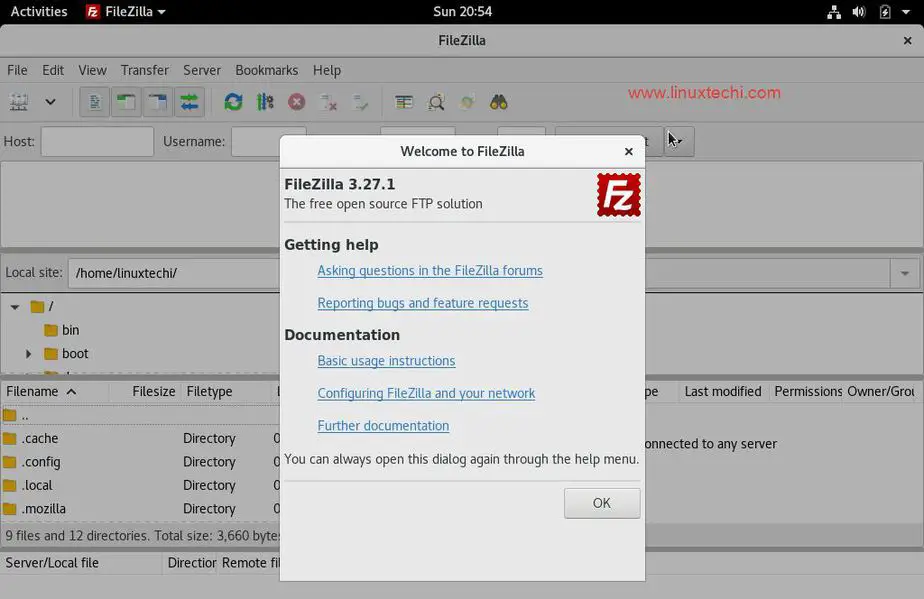Open the network icon in system tray
Image resolution: width=924 pixels, height=599 pixels.
[834, 12]
